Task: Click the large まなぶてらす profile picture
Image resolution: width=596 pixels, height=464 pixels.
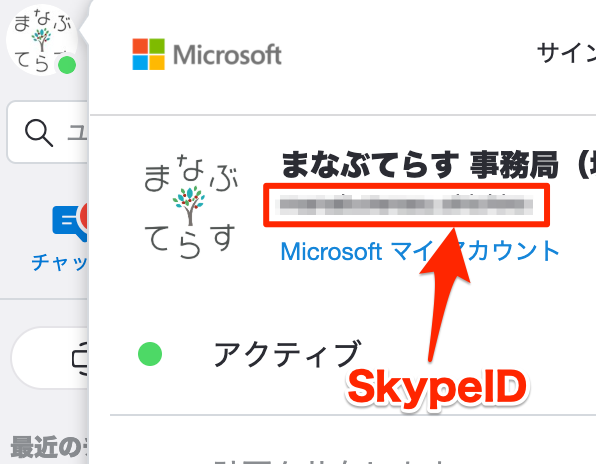Action: click(x=191, y=206)
